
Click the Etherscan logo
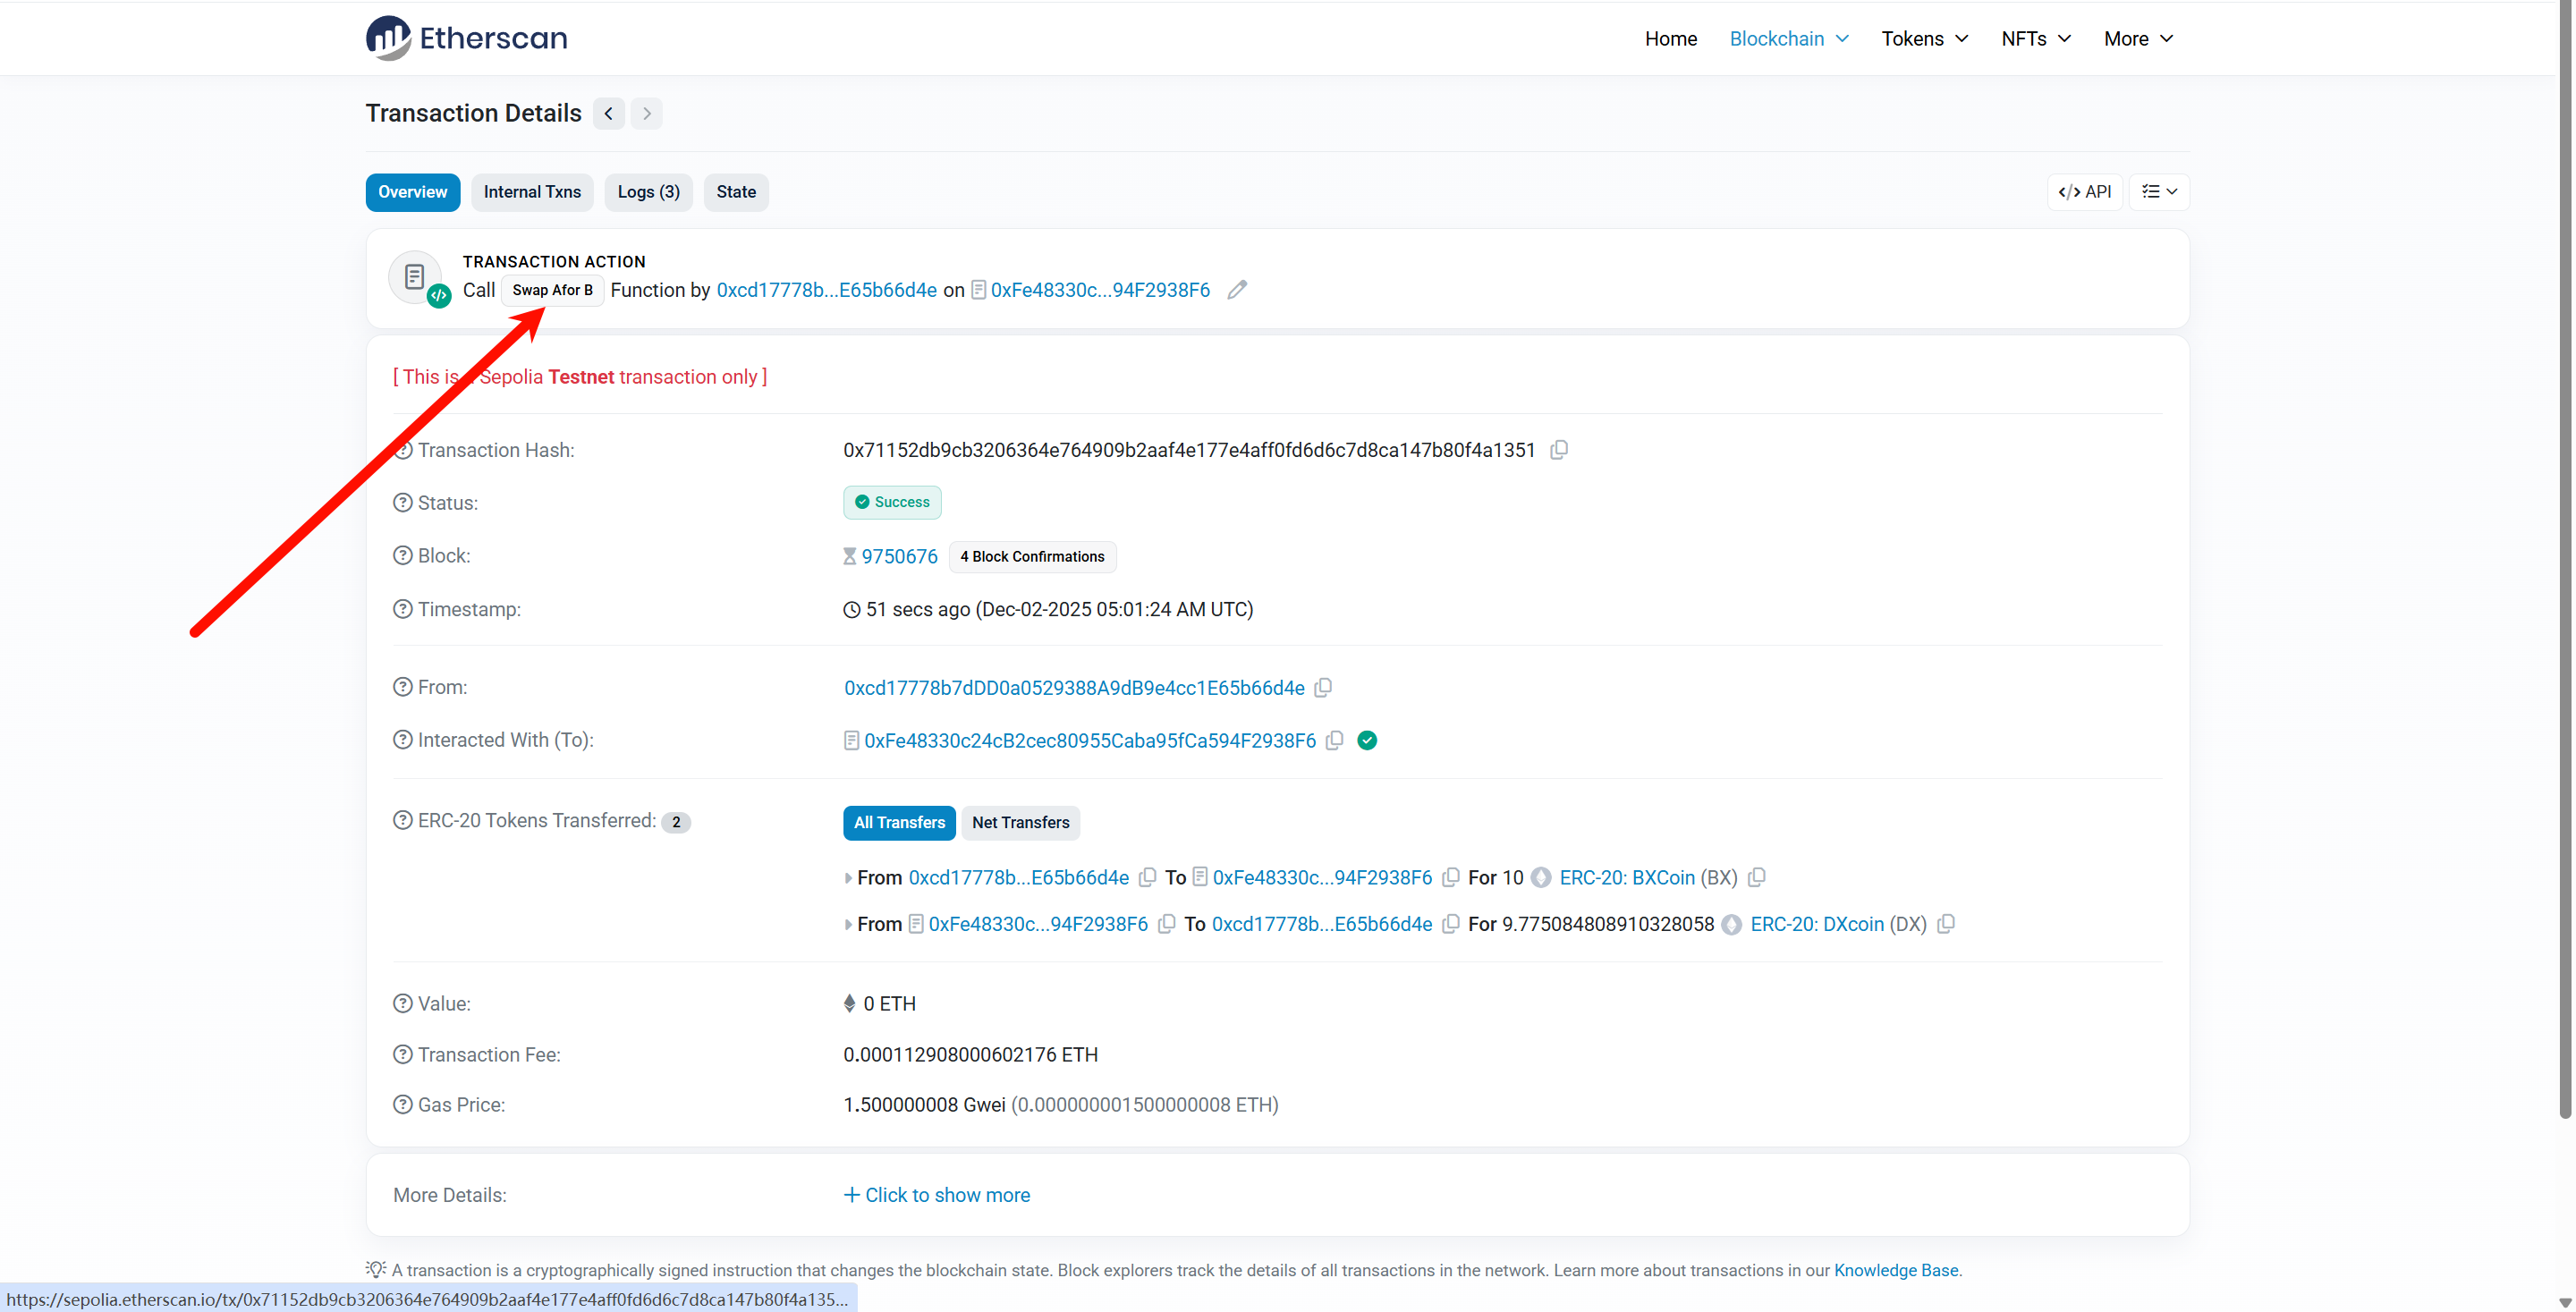point(466,38)
